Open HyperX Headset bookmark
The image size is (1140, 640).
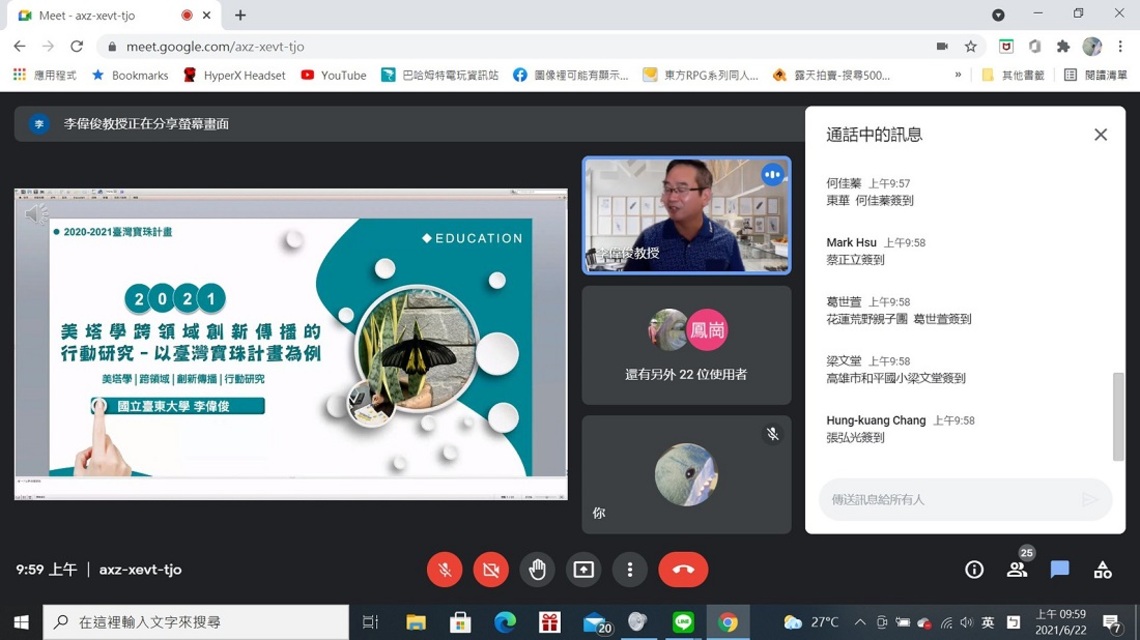point(234,75)
